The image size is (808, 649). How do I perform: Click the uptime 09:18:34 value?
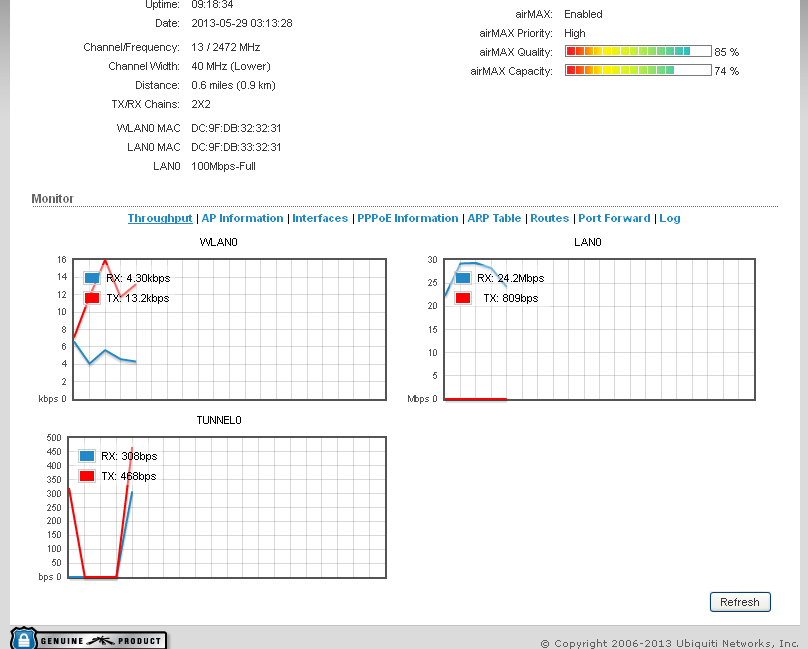(x=212, y=5)
